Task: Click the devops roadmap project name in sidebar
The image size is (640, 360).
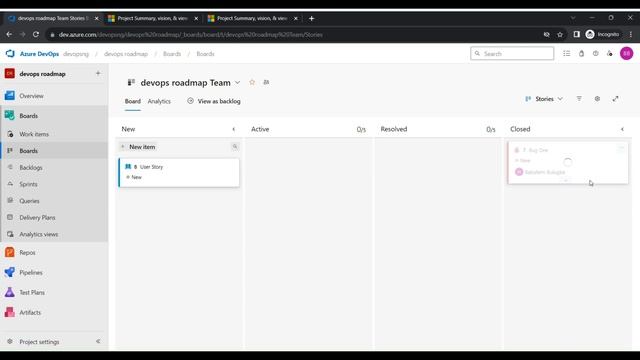Action: tap(42, 74)
